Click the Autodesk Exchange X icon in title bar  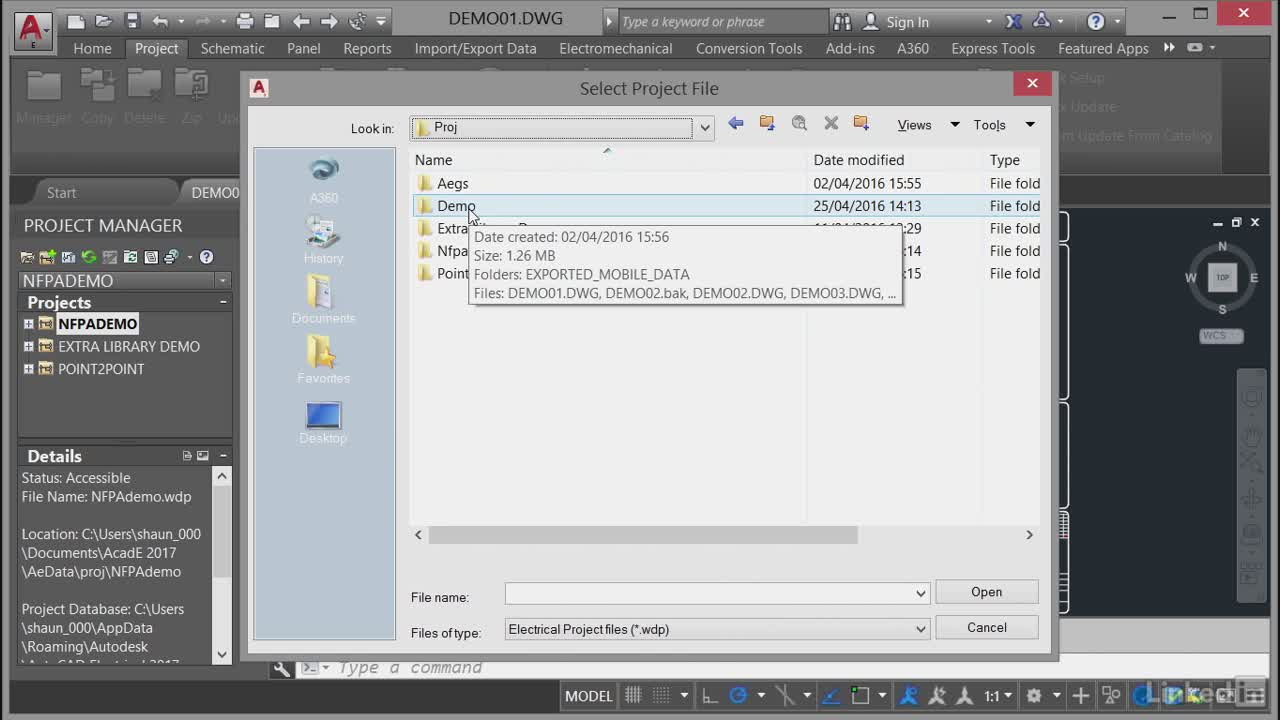[1014, 21]
